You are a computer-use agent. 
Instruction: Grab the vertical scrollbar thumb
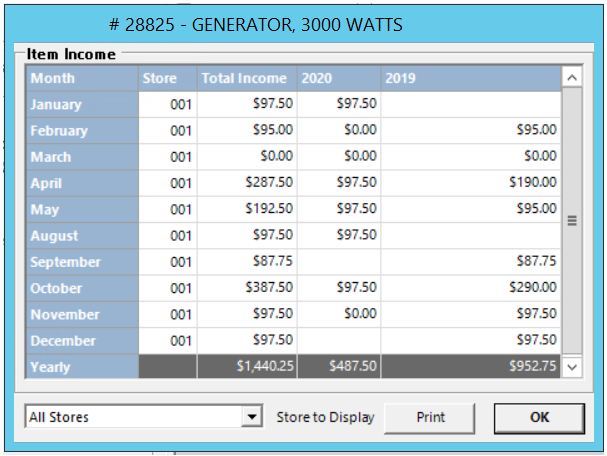(572, 221)
